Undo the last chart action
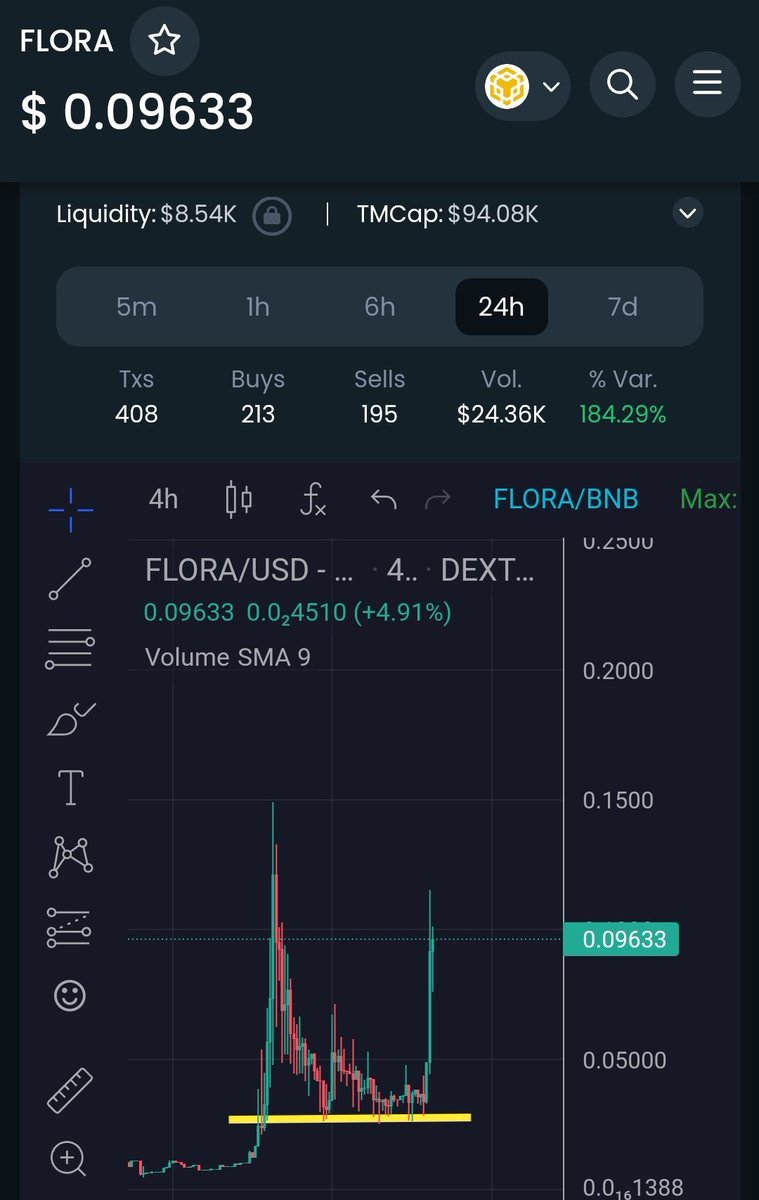Image resolution: width=759 pixels, height=1200 pixels. coord(383,499)
